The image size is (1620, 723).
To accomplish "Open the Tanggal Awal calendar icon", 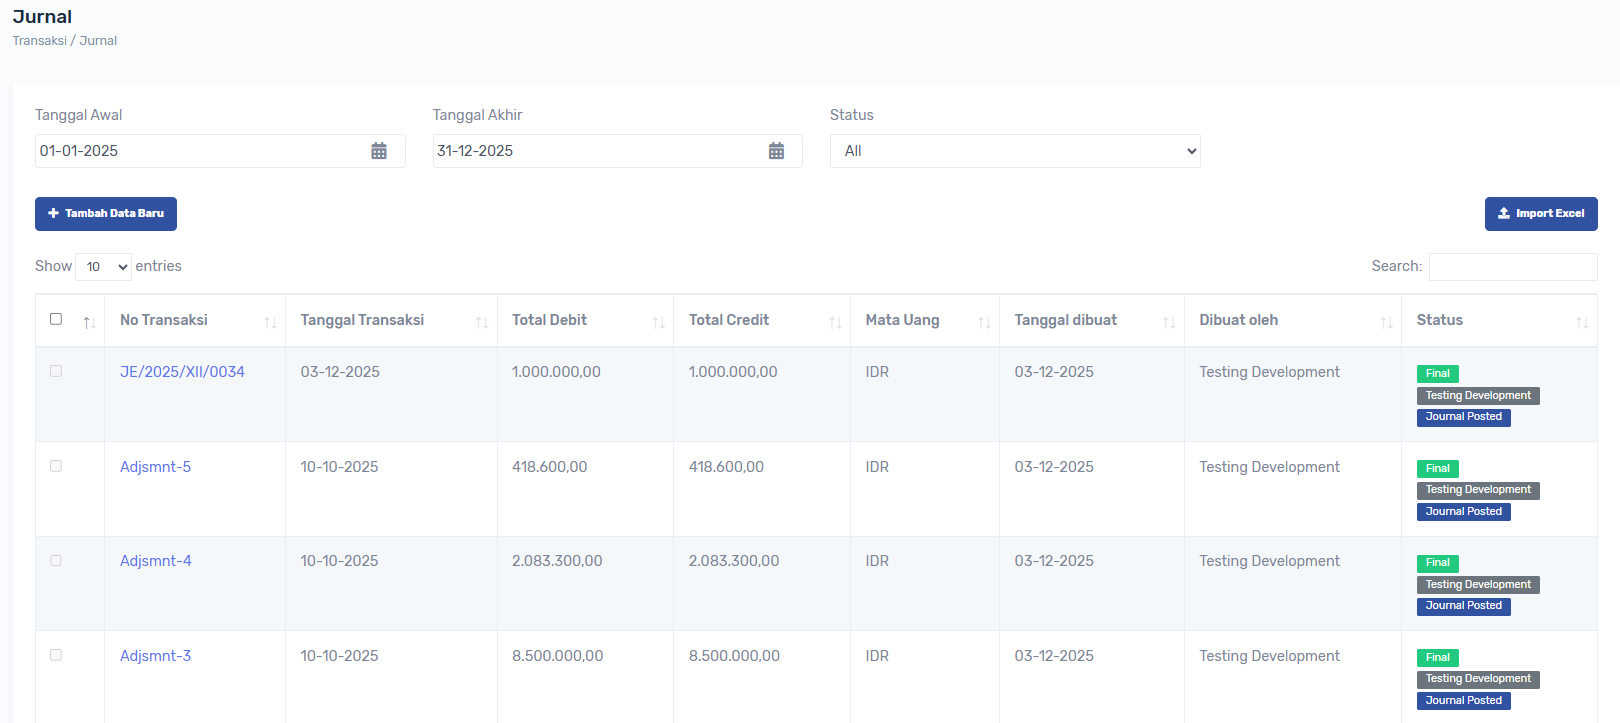I will pos(379,151).
